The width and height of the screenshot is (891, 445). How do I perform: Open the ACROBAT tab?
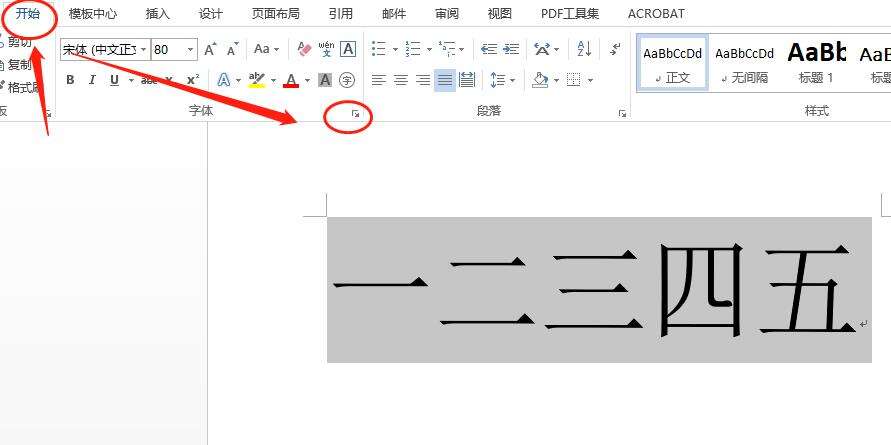656,14
